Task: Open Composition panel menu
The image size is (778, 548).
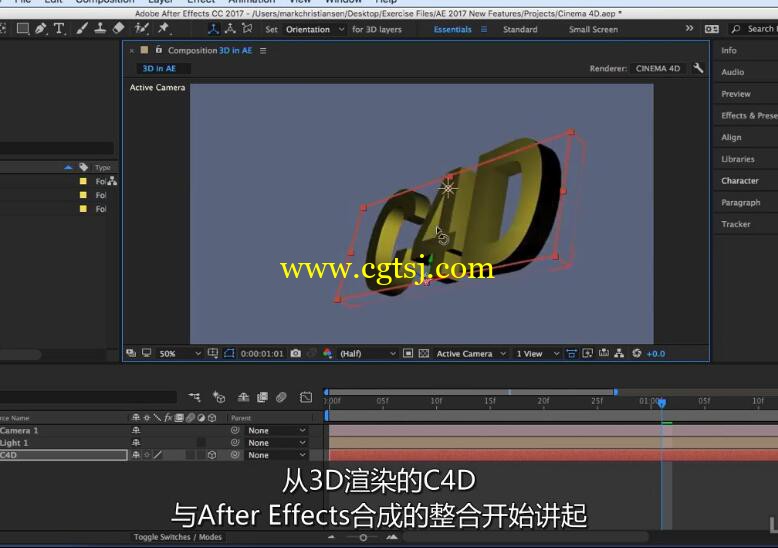Action: pos(263,51)
